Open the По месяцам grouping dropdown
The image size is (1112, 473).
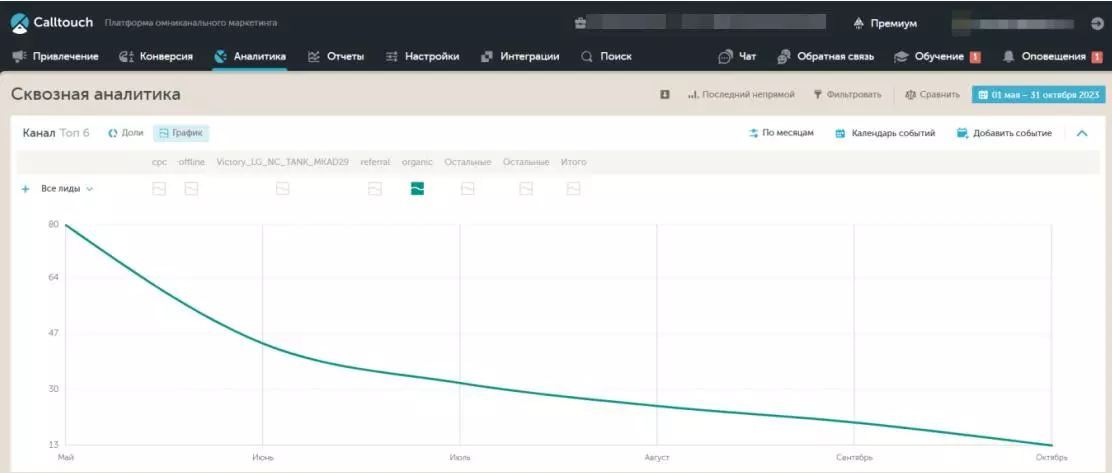pyautogui.click(x=781, y=133)
